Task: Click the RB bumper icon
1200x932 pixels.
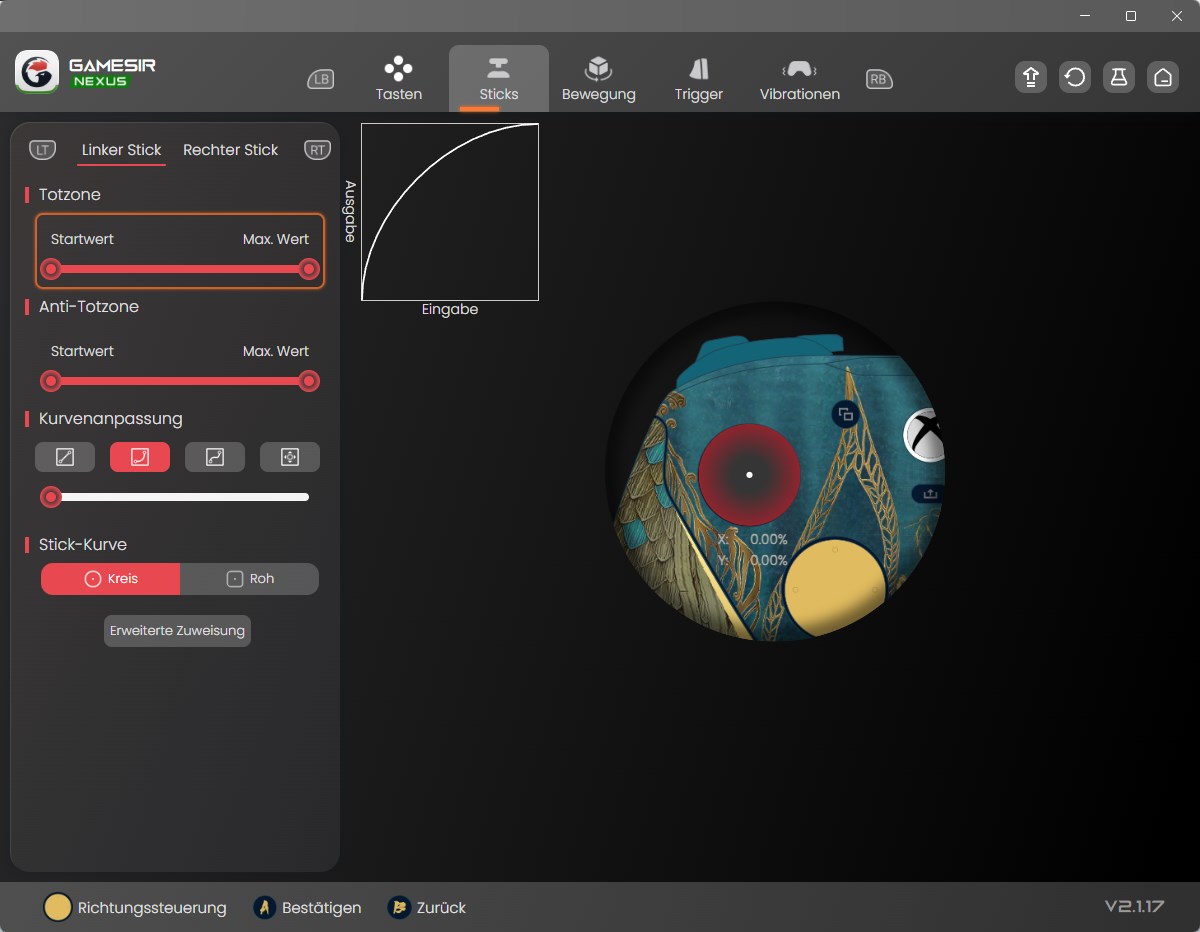Action: [879, 80]
